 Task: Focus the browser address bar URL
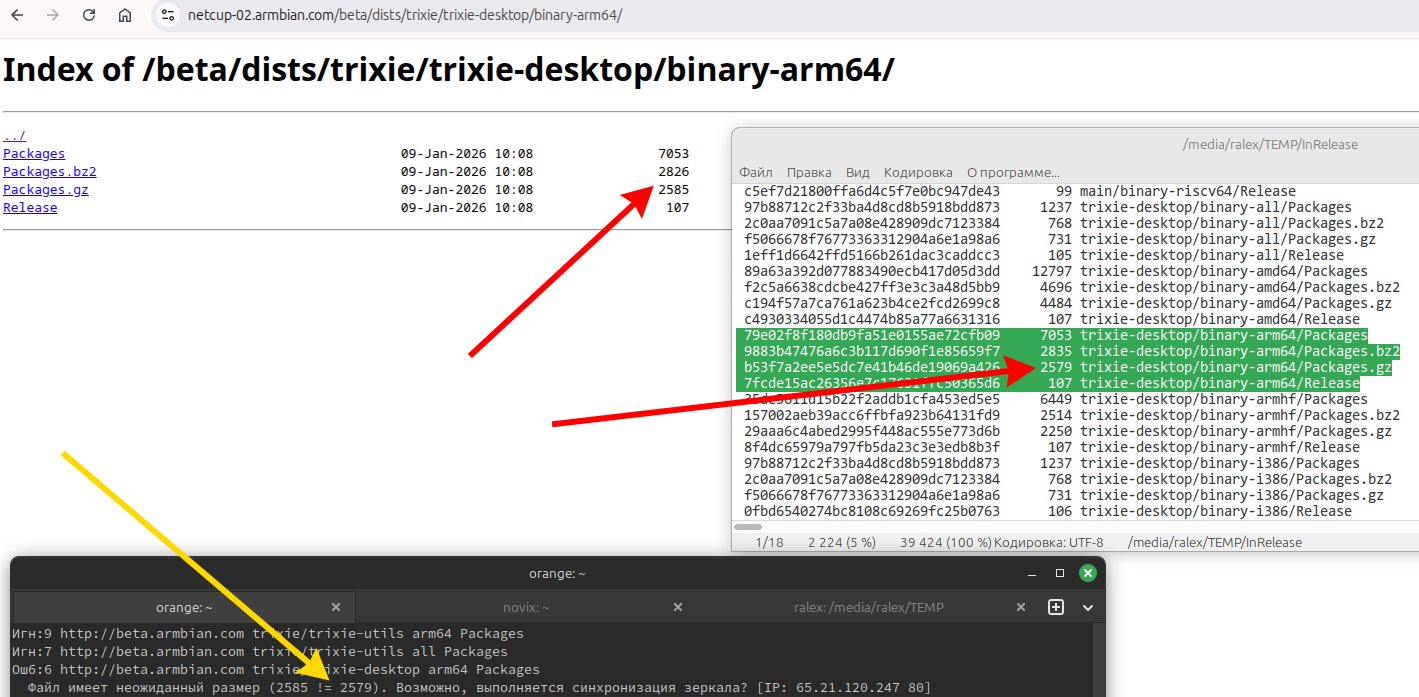coord(405,16)
